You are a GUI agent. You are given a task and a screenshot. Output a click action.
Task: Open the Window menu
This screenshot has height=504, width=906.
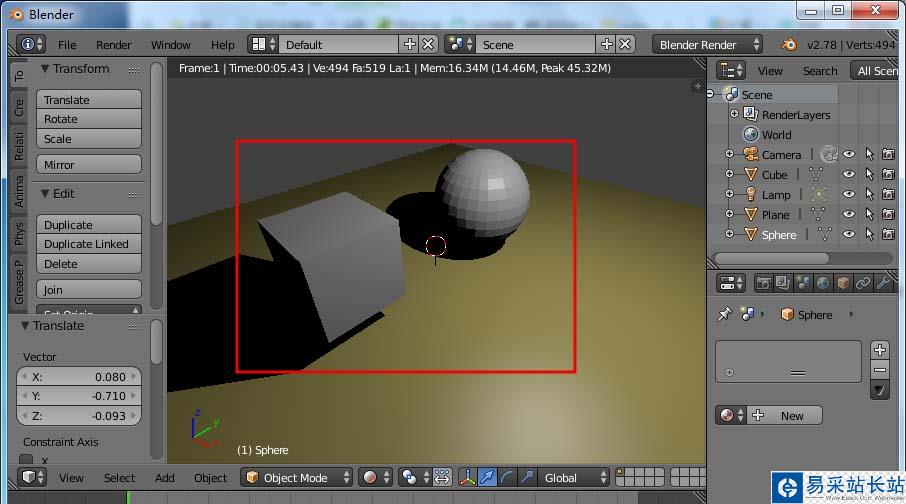pos(170,45)
